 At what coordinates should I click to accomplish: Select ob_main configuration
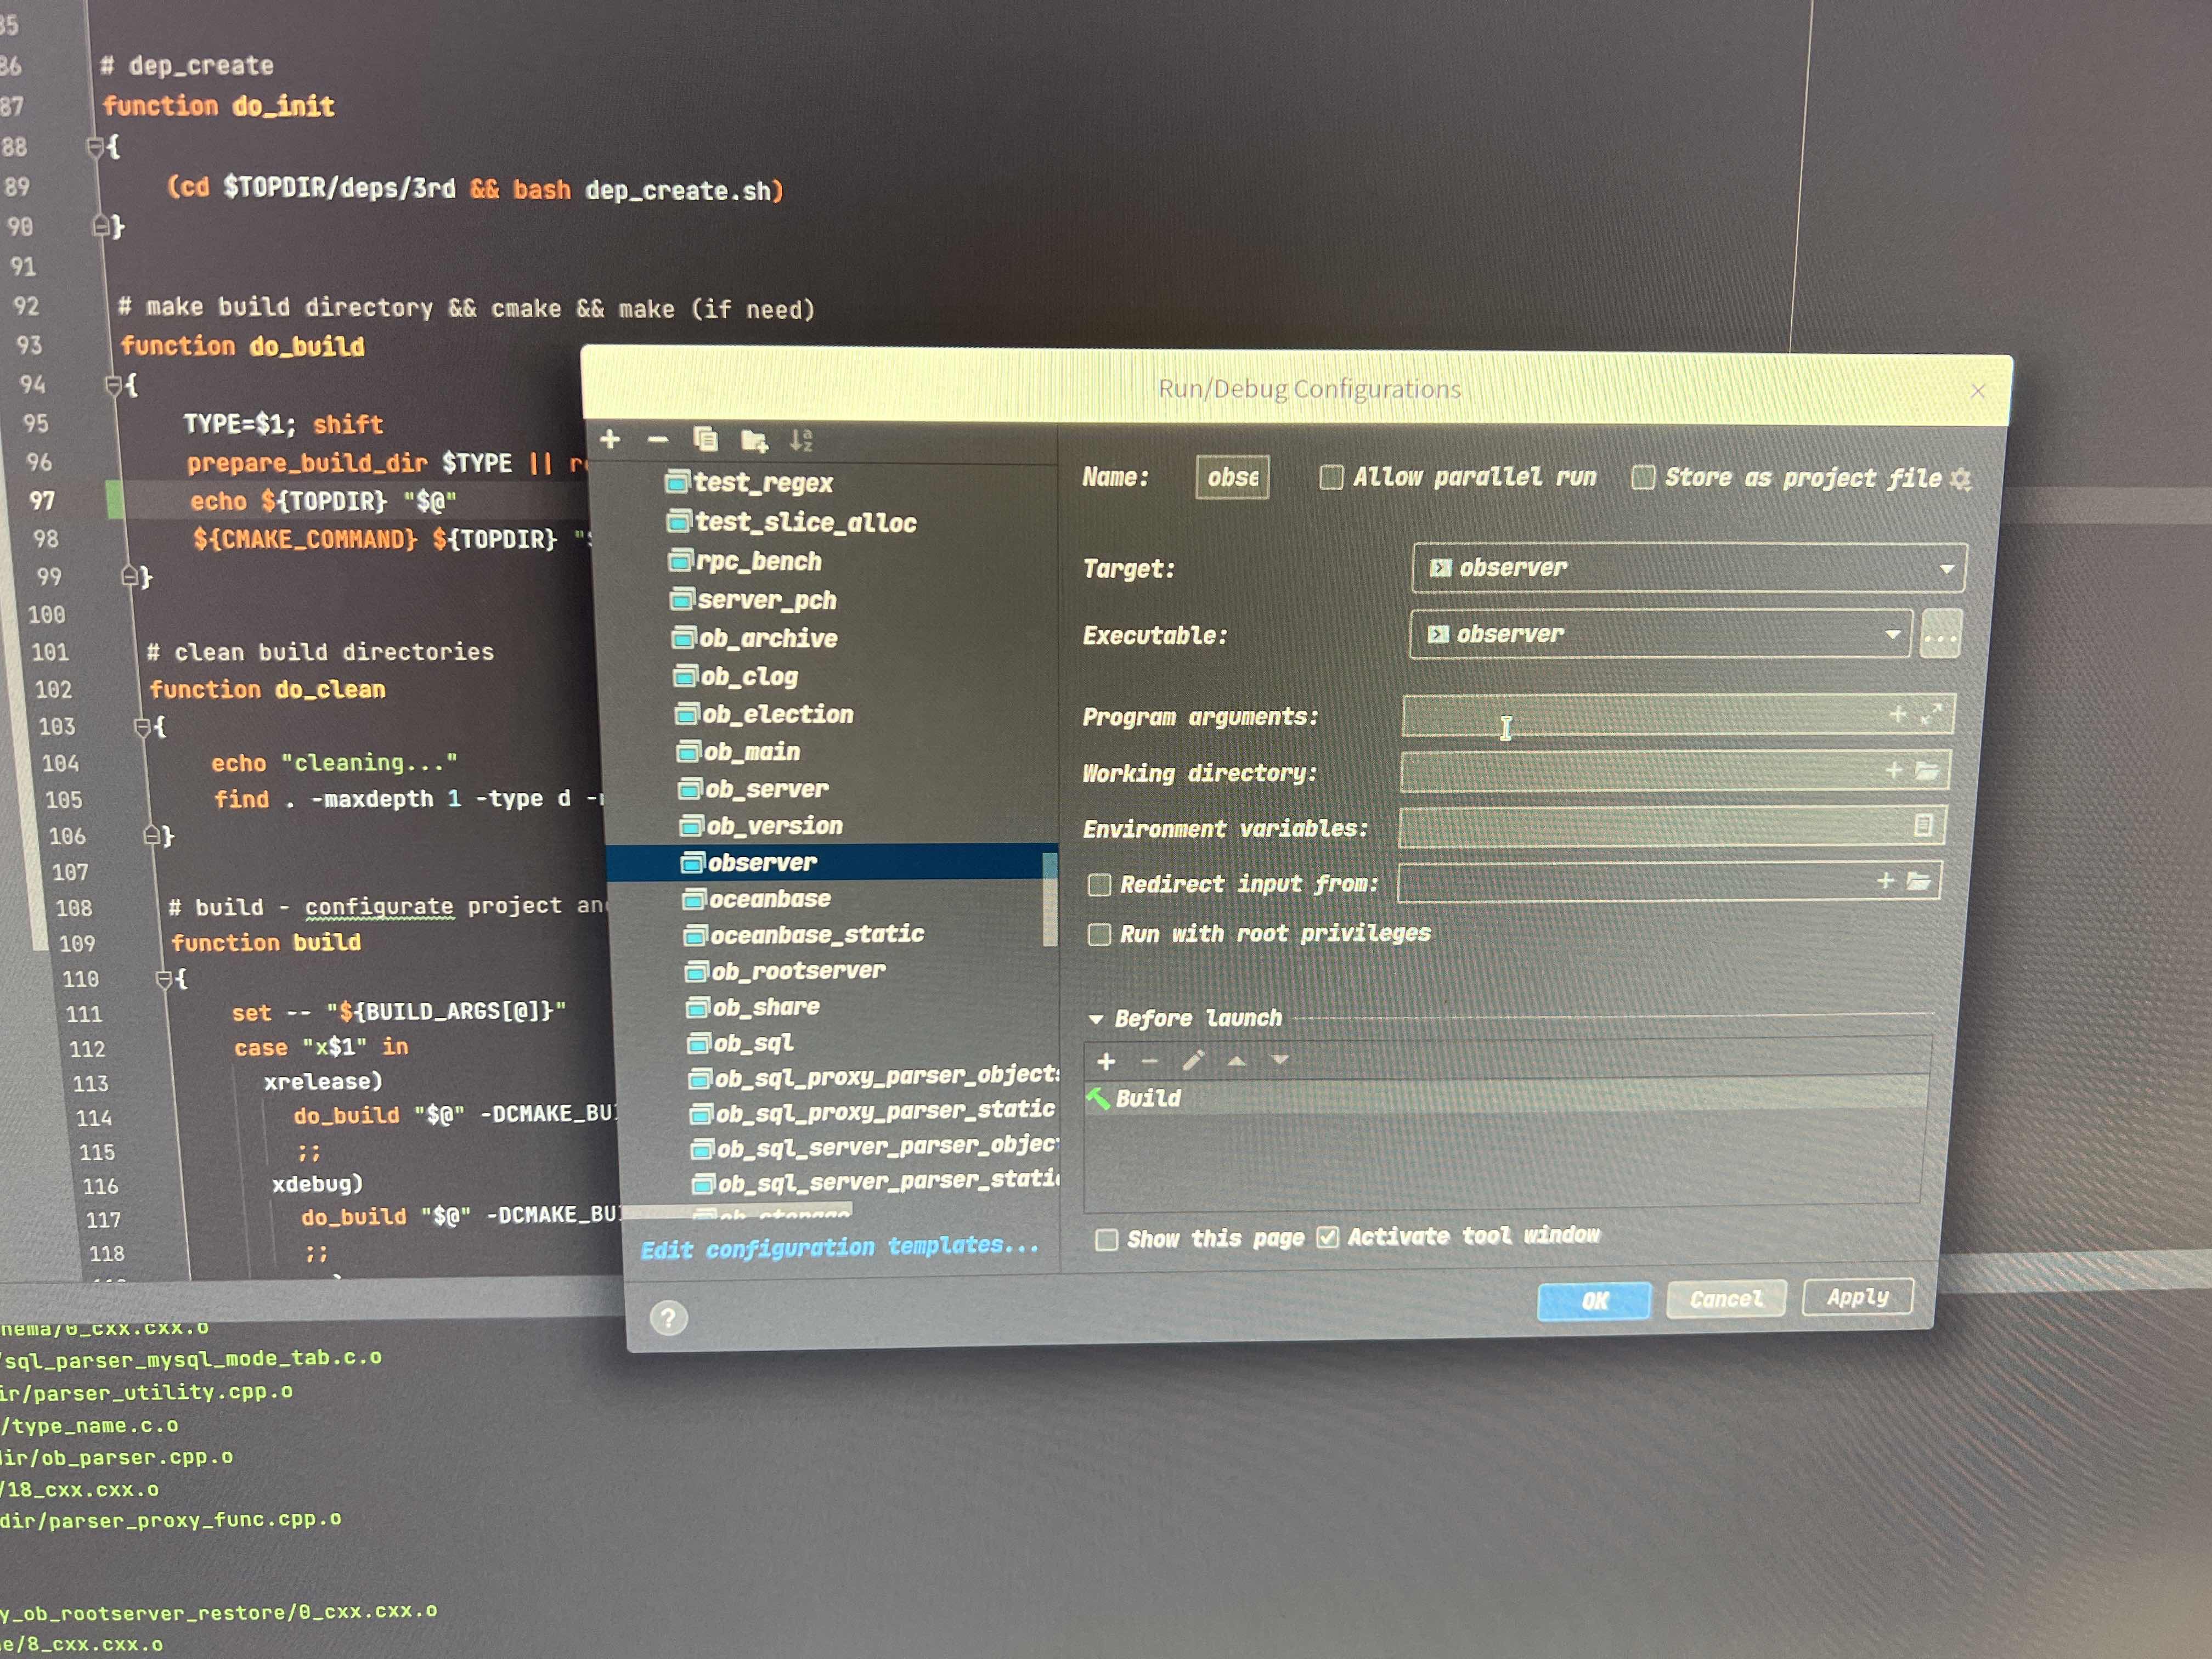coord(740,751)
